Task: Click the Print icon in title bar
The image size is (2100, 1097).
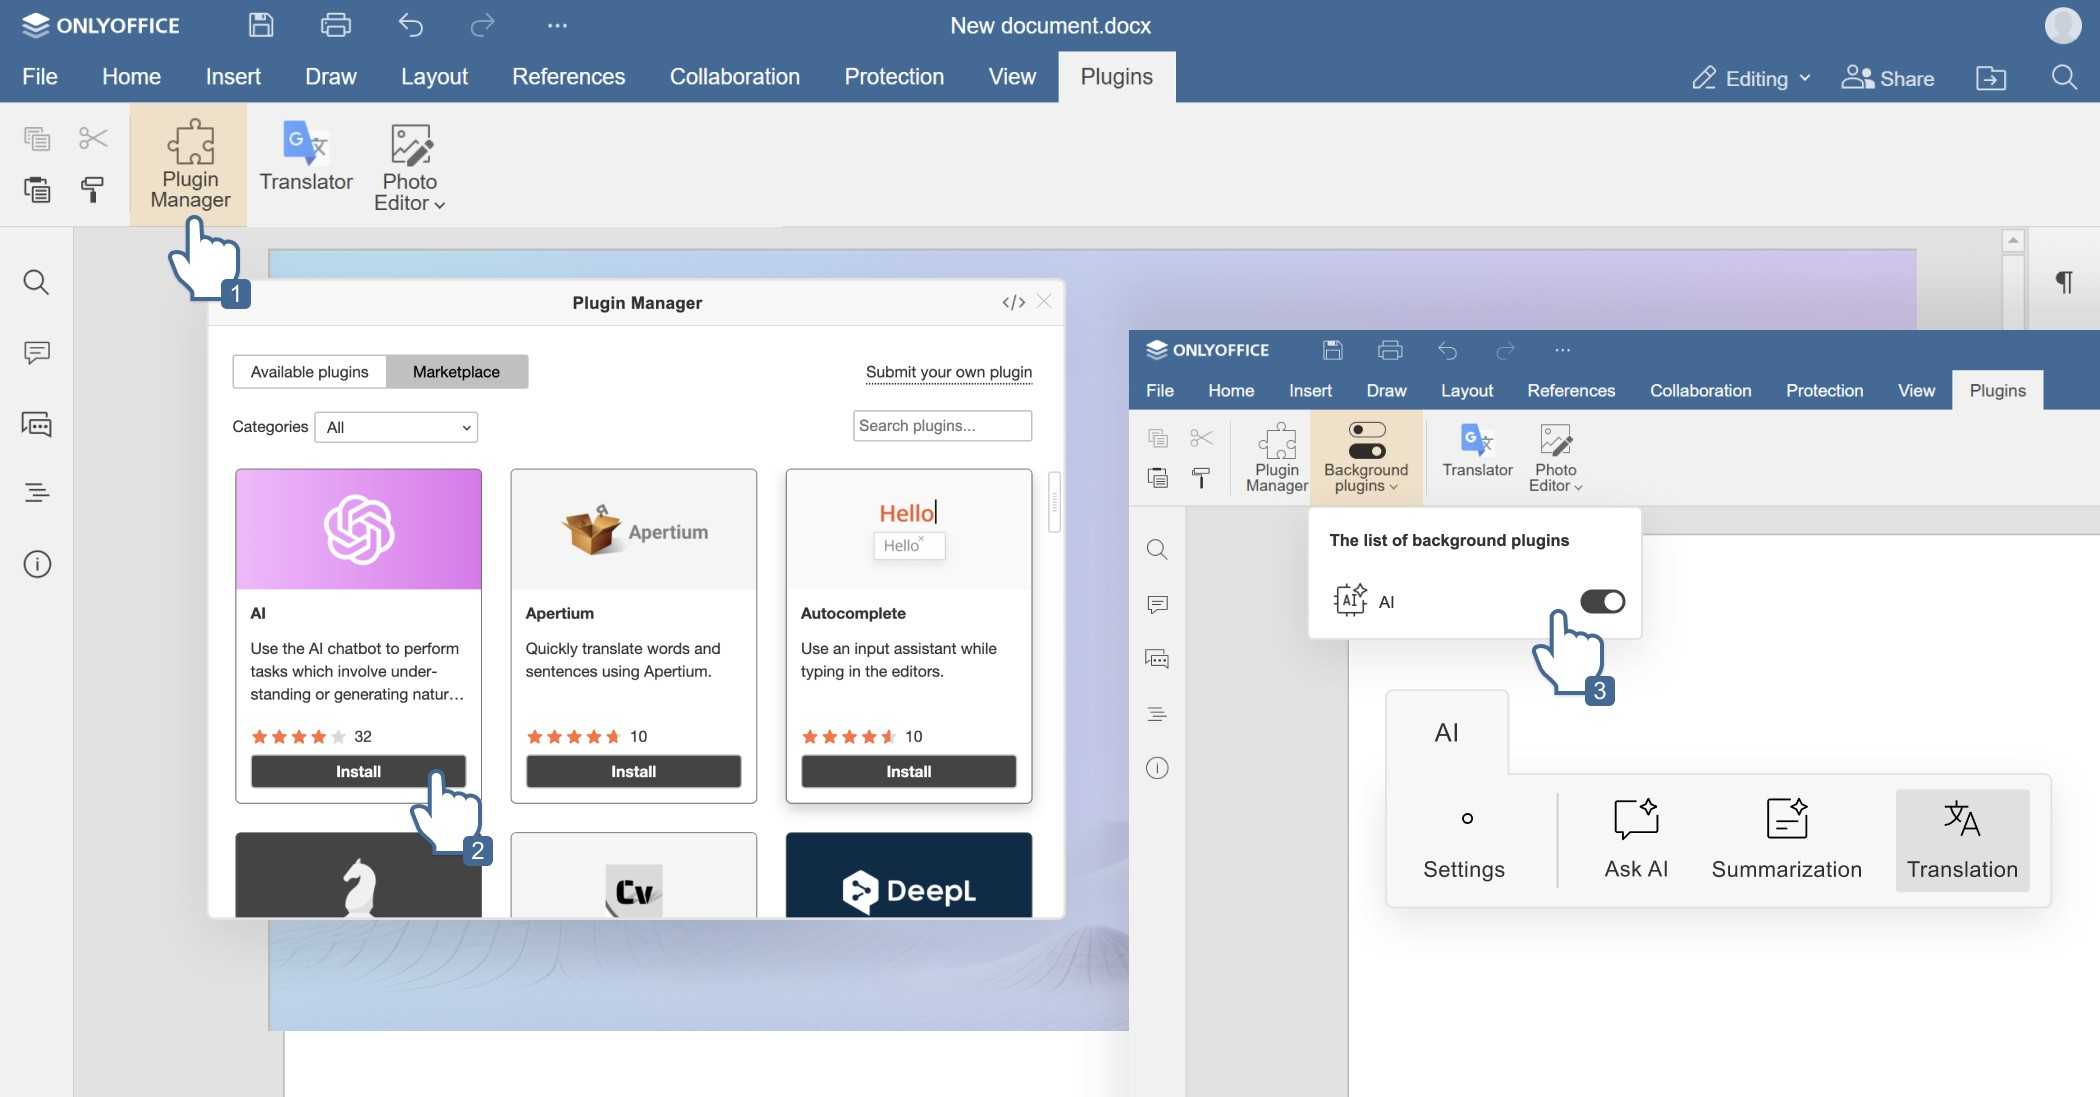Action: point(335,25)
